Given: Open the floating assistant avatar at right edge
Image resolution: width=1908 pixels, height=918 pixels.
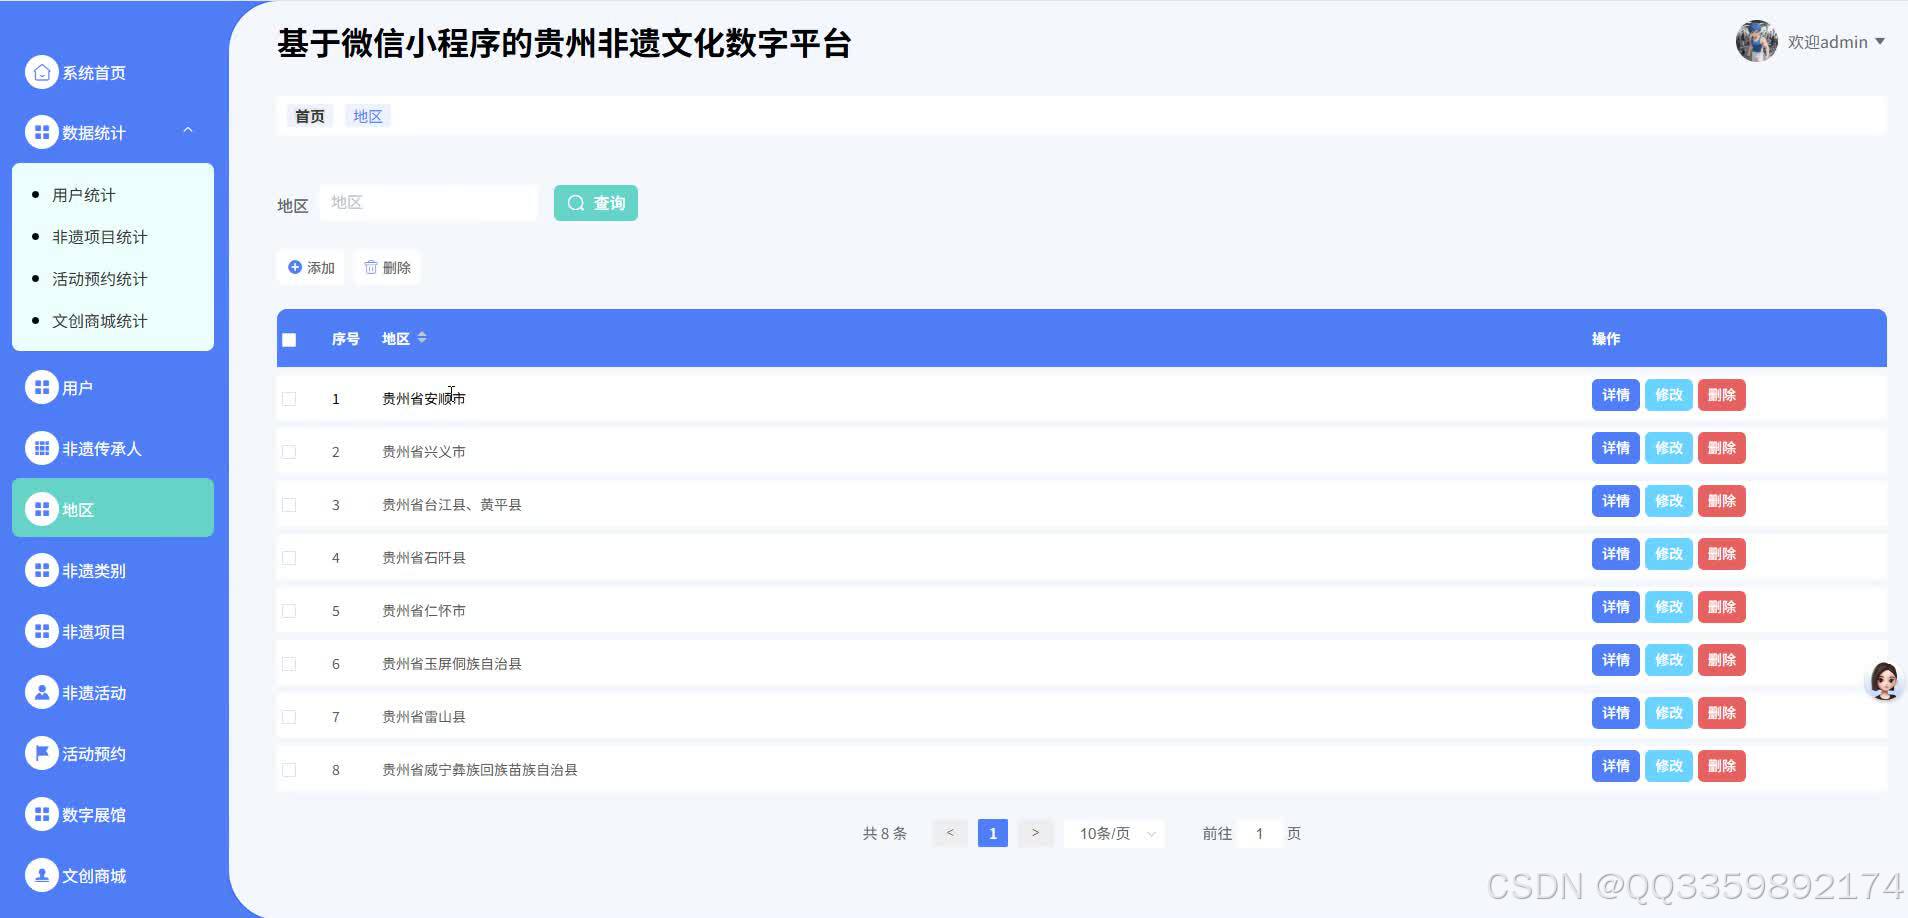Looking at the screenshot, I should click(1884, 681).
